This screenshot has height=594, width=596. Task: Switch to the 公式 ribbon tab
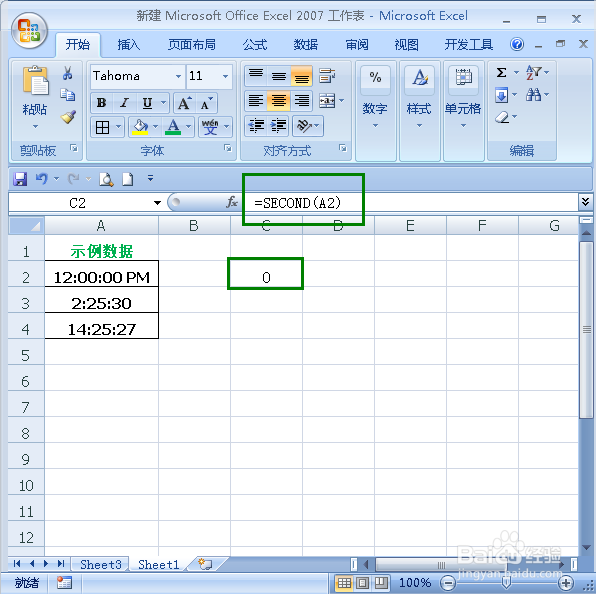[255, 45]
